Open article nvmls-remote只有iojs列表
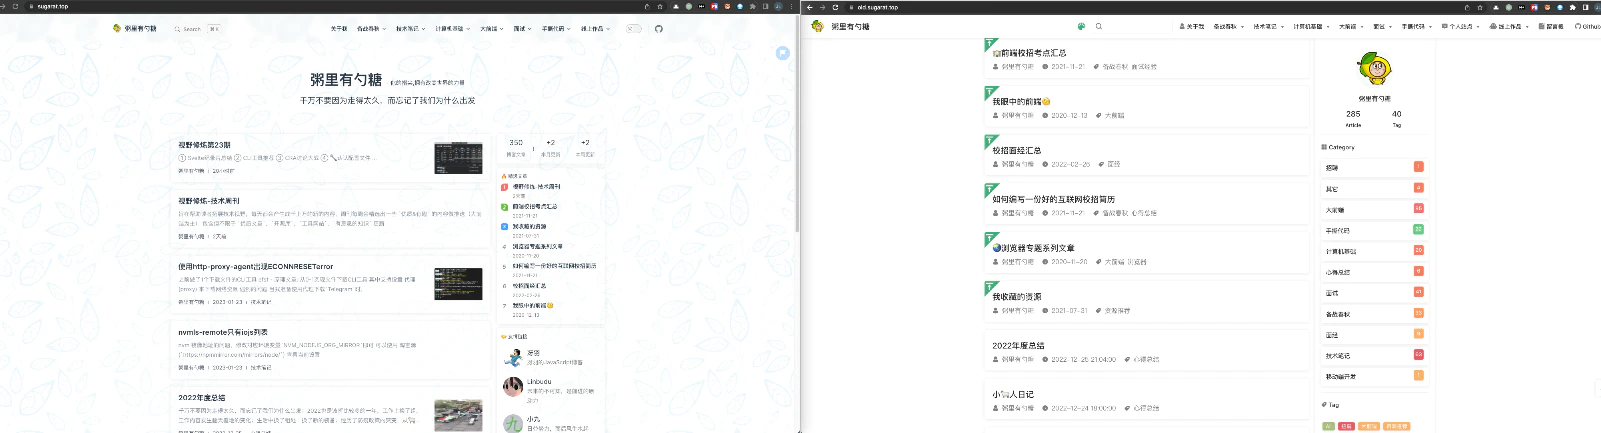The image size is (1601, 433). click(x=223, y=332)
